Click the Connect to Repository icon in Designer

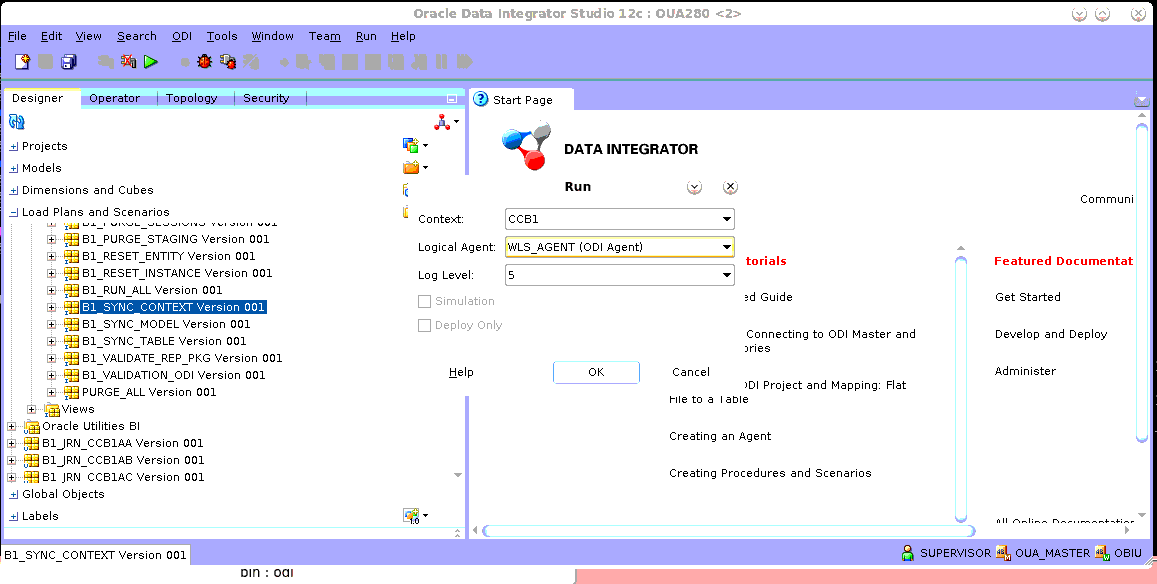click(x=16, y=121)
